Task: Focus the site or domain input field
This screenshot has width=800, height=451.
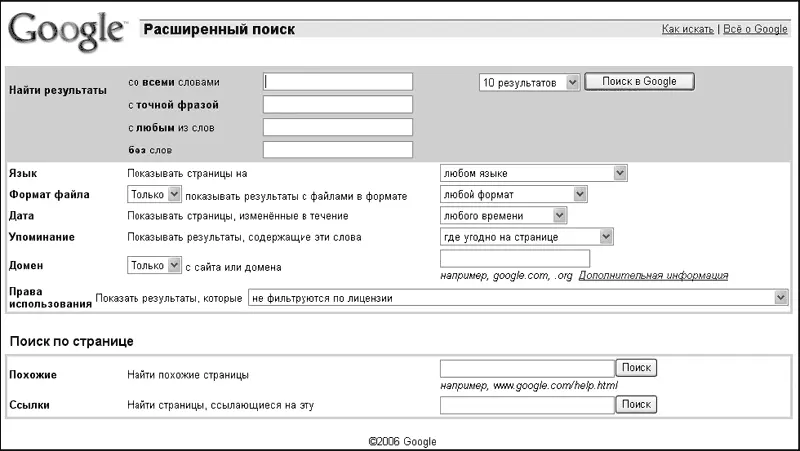Action: click(515, 258)
